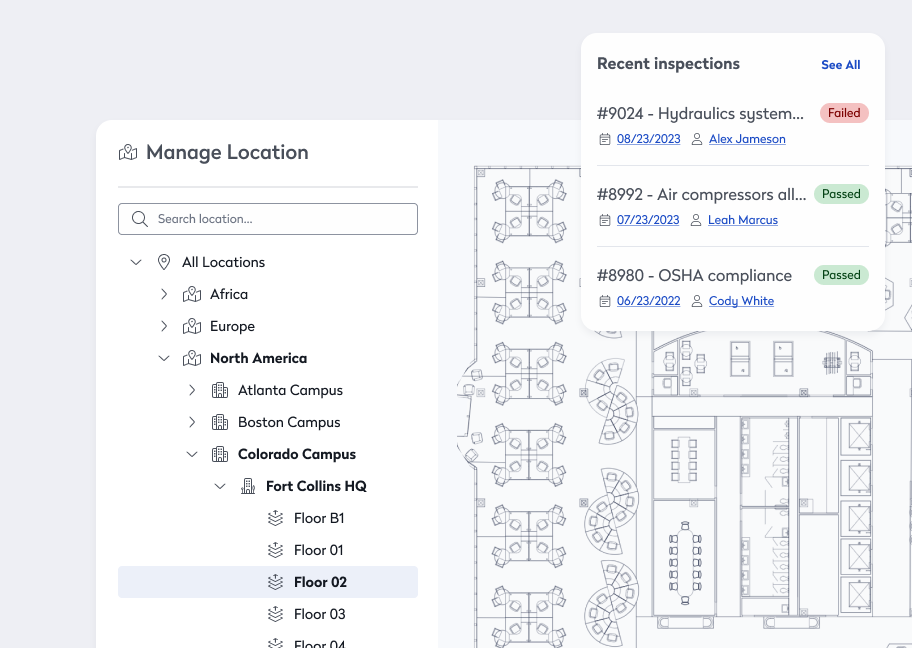Click the Colorado Campus building icon
The image size is (912, 648).
220,454
